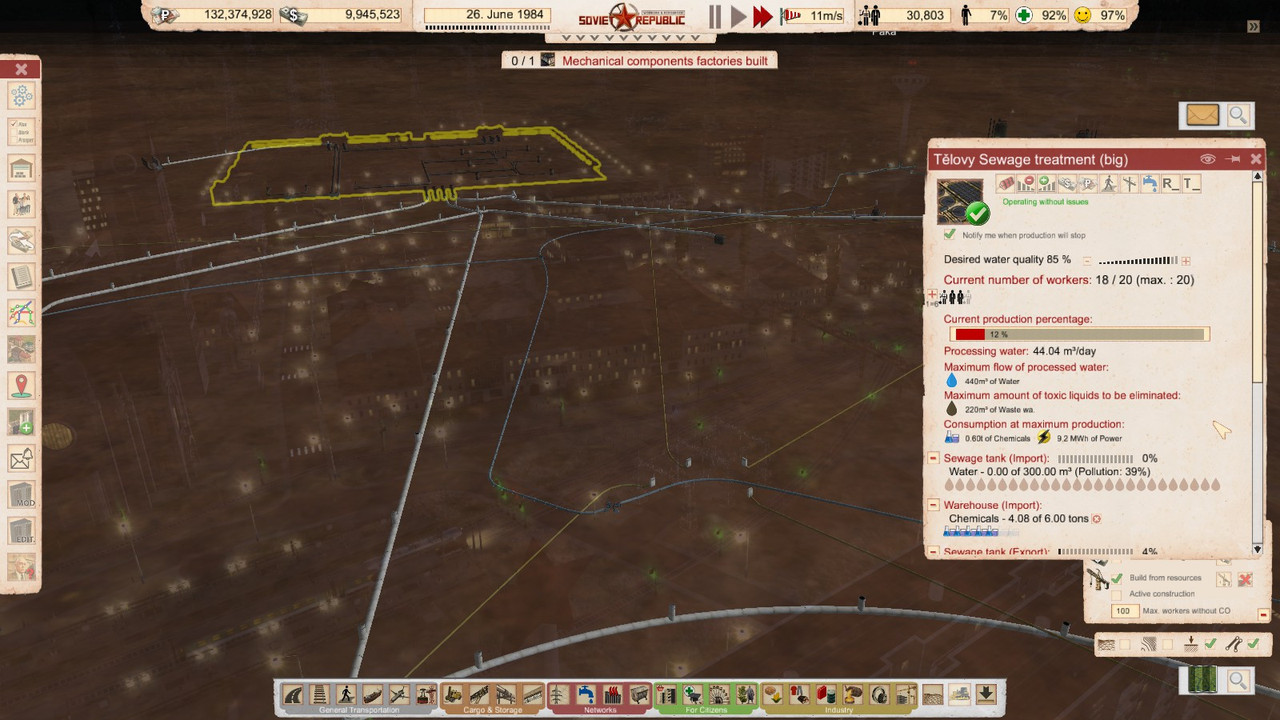
Task: Click the R_ rename button
Action: 1171,183
